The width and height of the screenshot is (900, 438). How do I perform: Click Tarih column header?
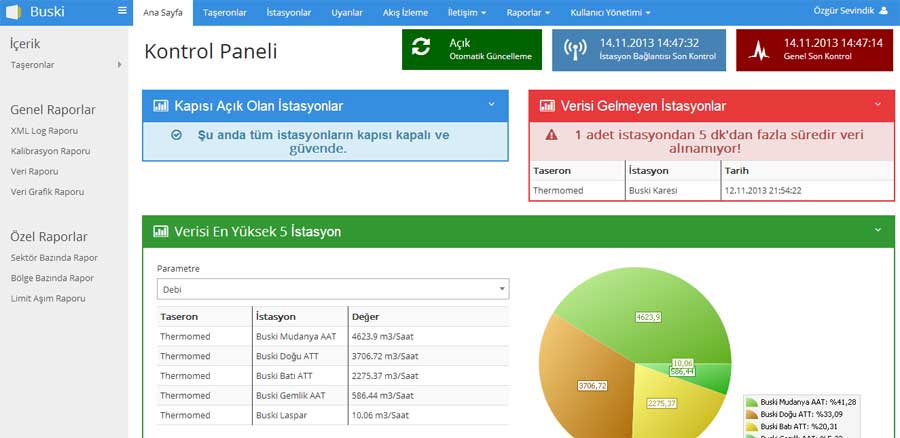(736, 170)
